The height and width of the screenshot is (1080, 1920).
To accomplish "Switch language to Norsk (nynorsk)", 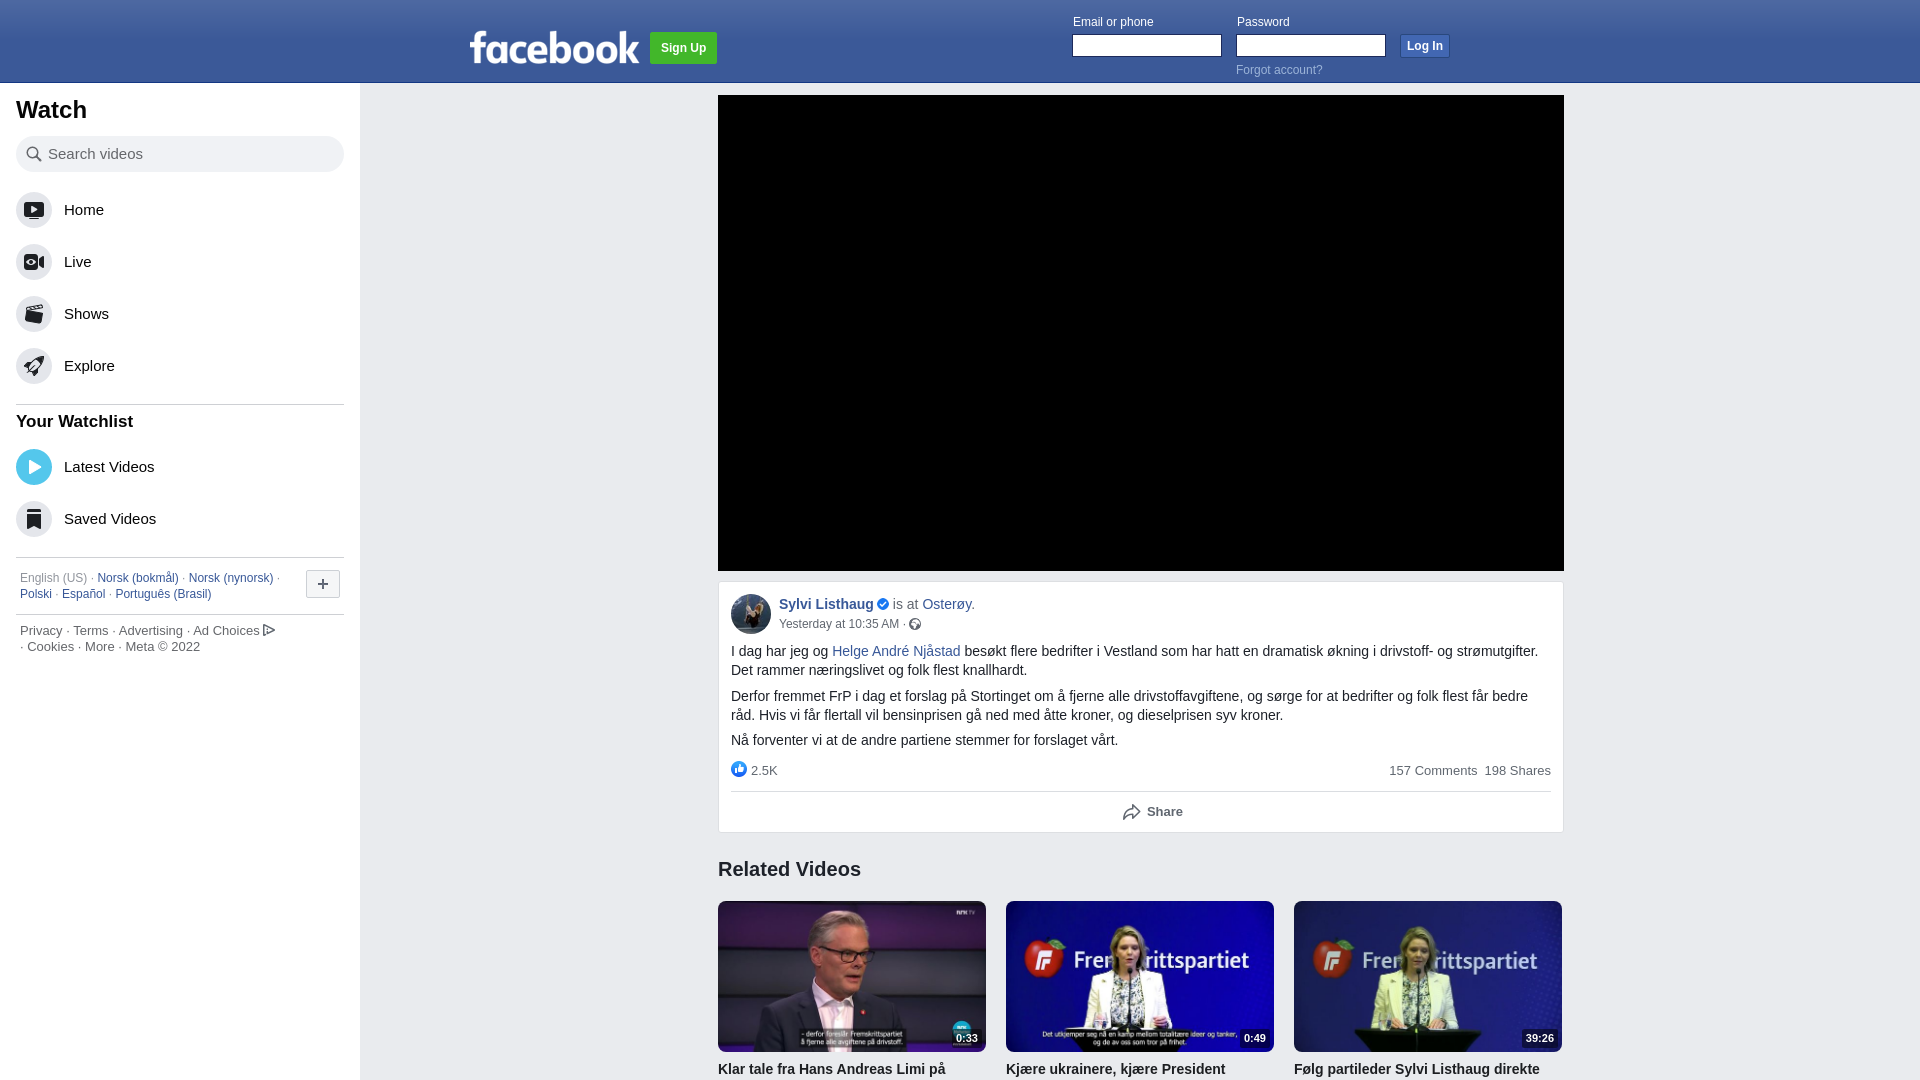I will coord(231,578).
